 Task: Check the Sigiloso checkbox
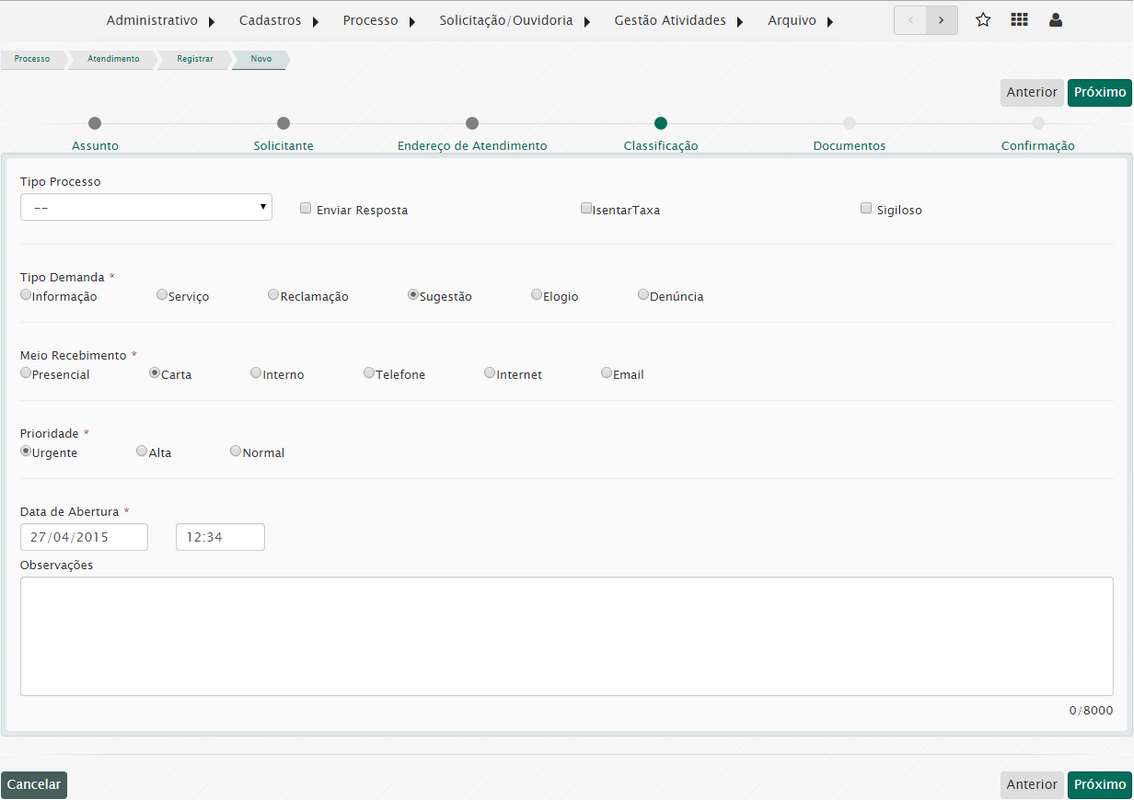866,209
